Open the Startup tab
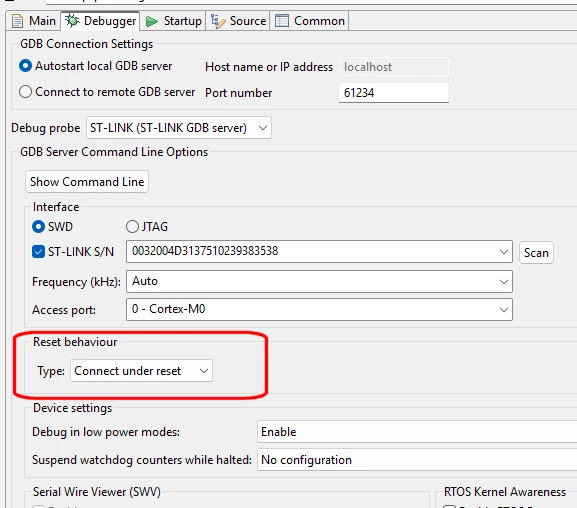 click(x=173, y=21)
